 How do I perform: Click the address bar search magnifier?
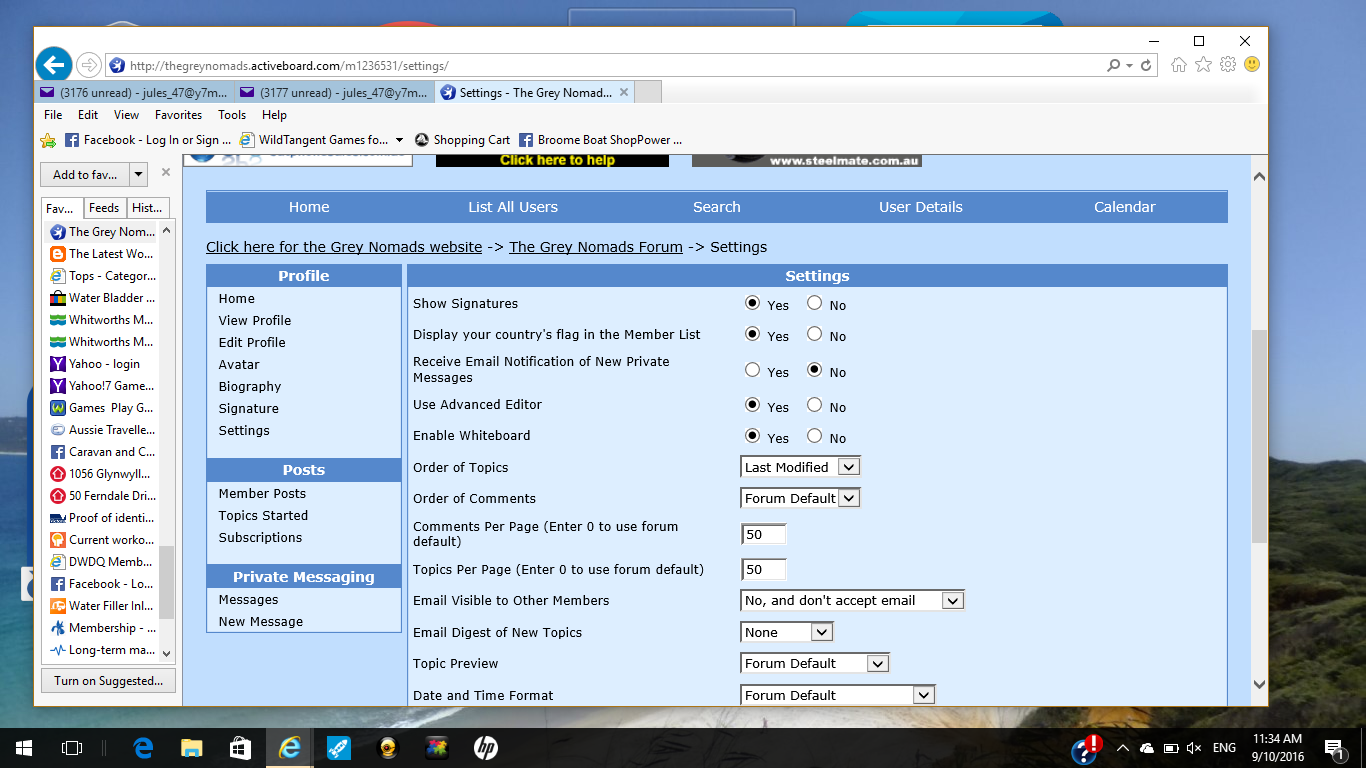(1113, 66)
